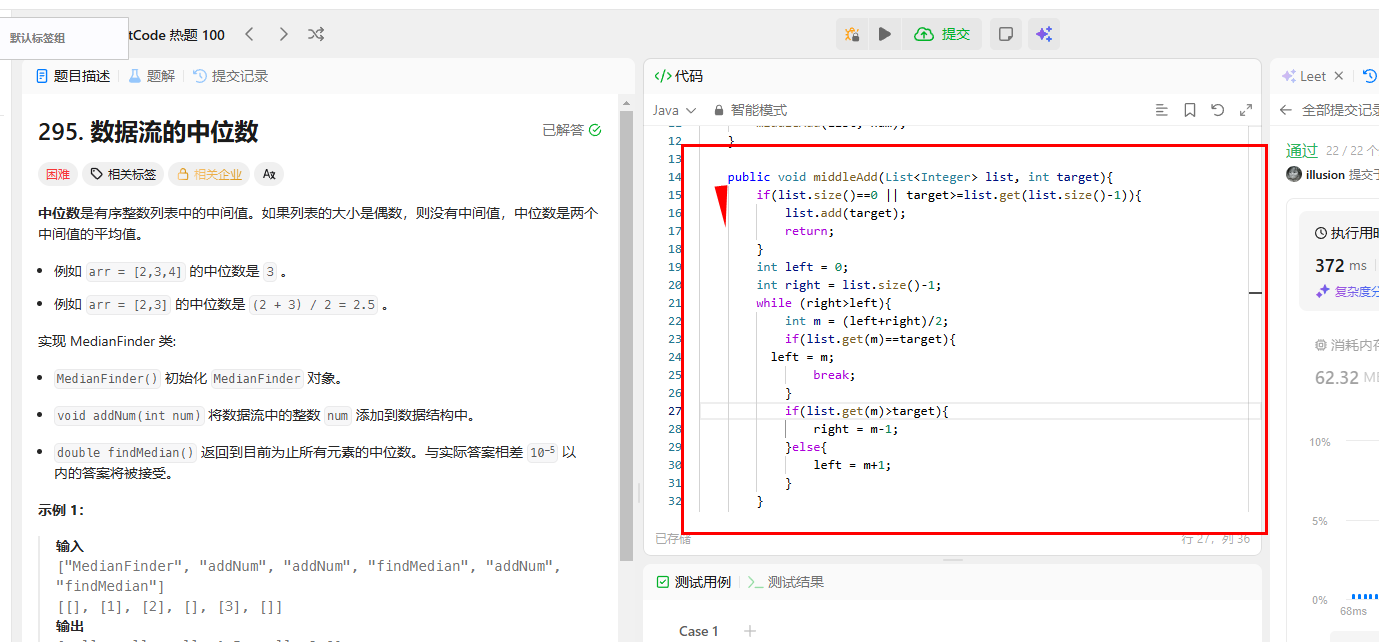Switch to 测试用例 tab
Image resolution: width=1379 pixels, height=642 pixels.
coord(694,582)
